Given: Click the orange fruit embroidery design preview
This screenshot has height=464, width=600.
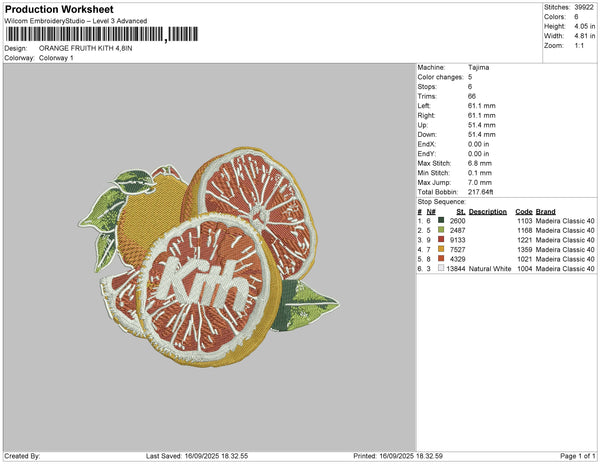Looking at the screenshot, I should click(209, 257).
